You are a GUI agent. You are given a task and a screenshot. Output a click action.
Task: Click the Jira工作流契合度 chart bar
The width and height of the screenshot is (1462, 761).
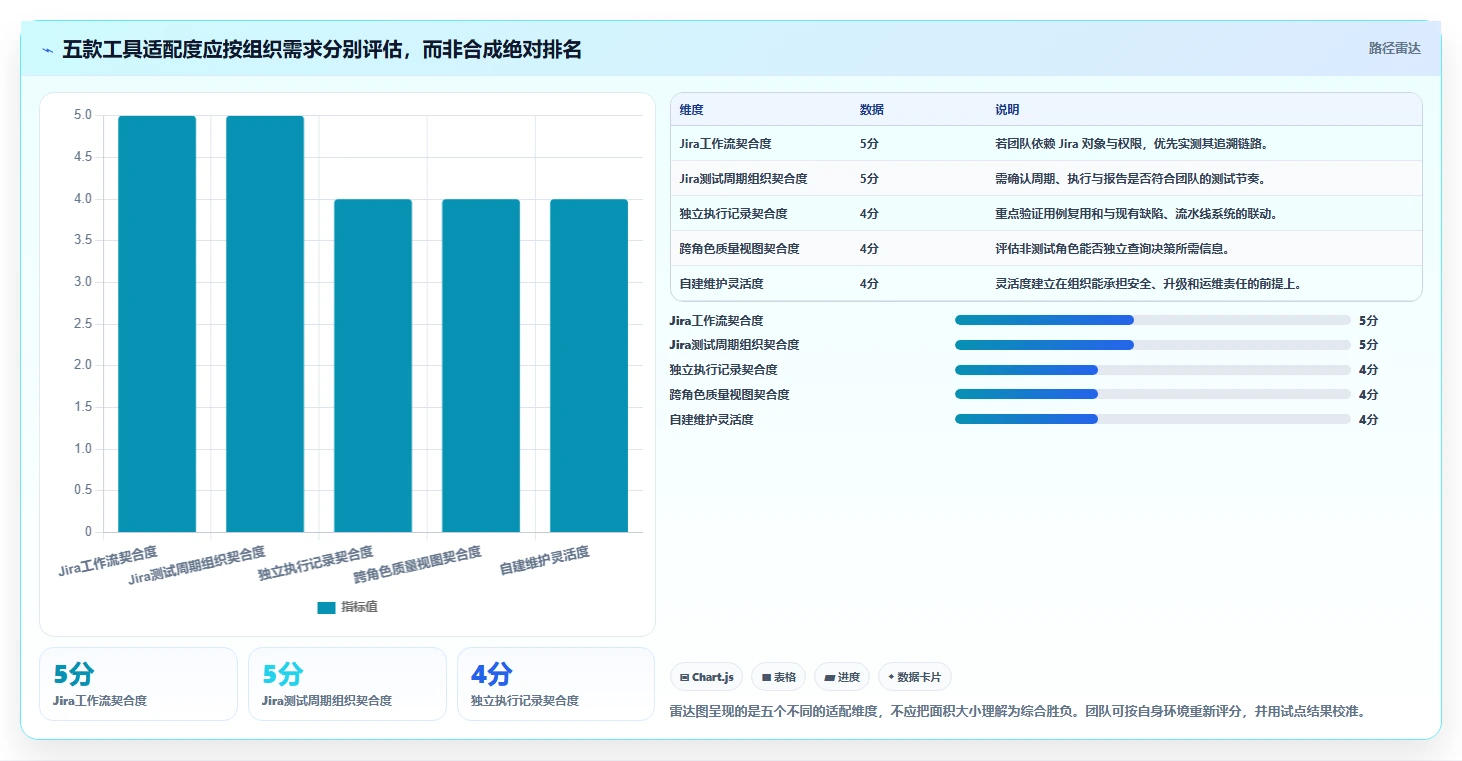[x=157, y=324]
